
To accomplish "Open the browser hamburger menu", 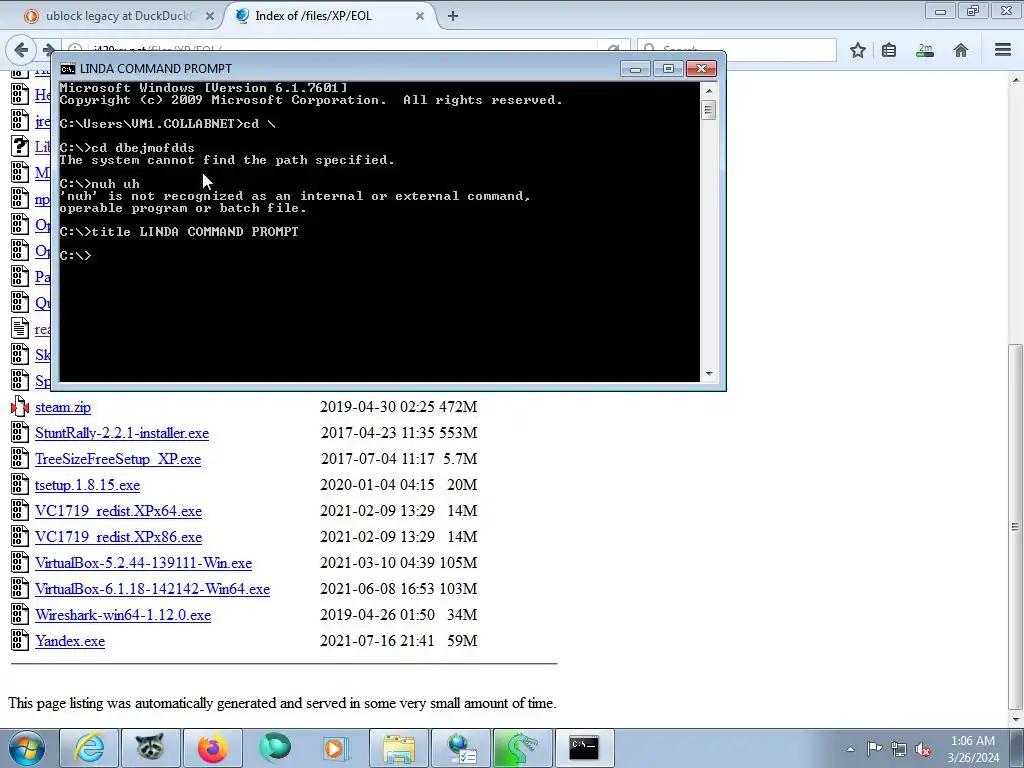I will pyautogui.click(x=1003, y=50).
